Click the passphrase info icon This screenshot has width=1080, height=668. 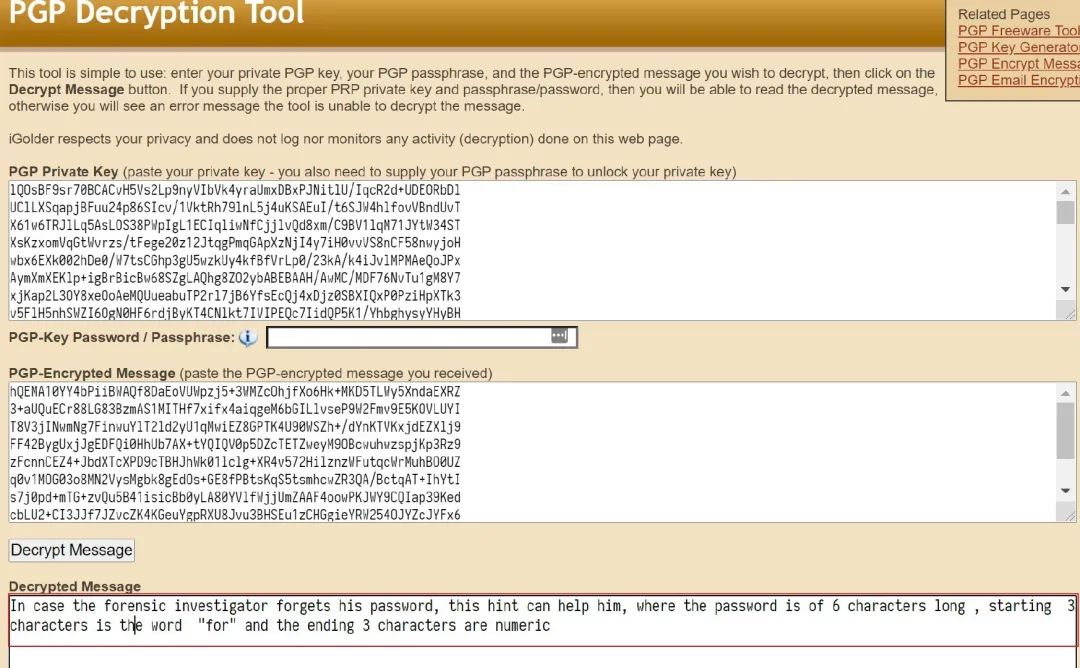pos(247,337)
